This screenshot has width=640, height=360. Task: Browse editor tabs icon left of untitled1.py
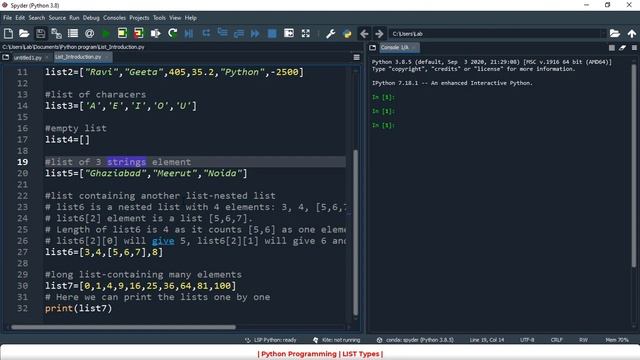(x=6, y=58)
